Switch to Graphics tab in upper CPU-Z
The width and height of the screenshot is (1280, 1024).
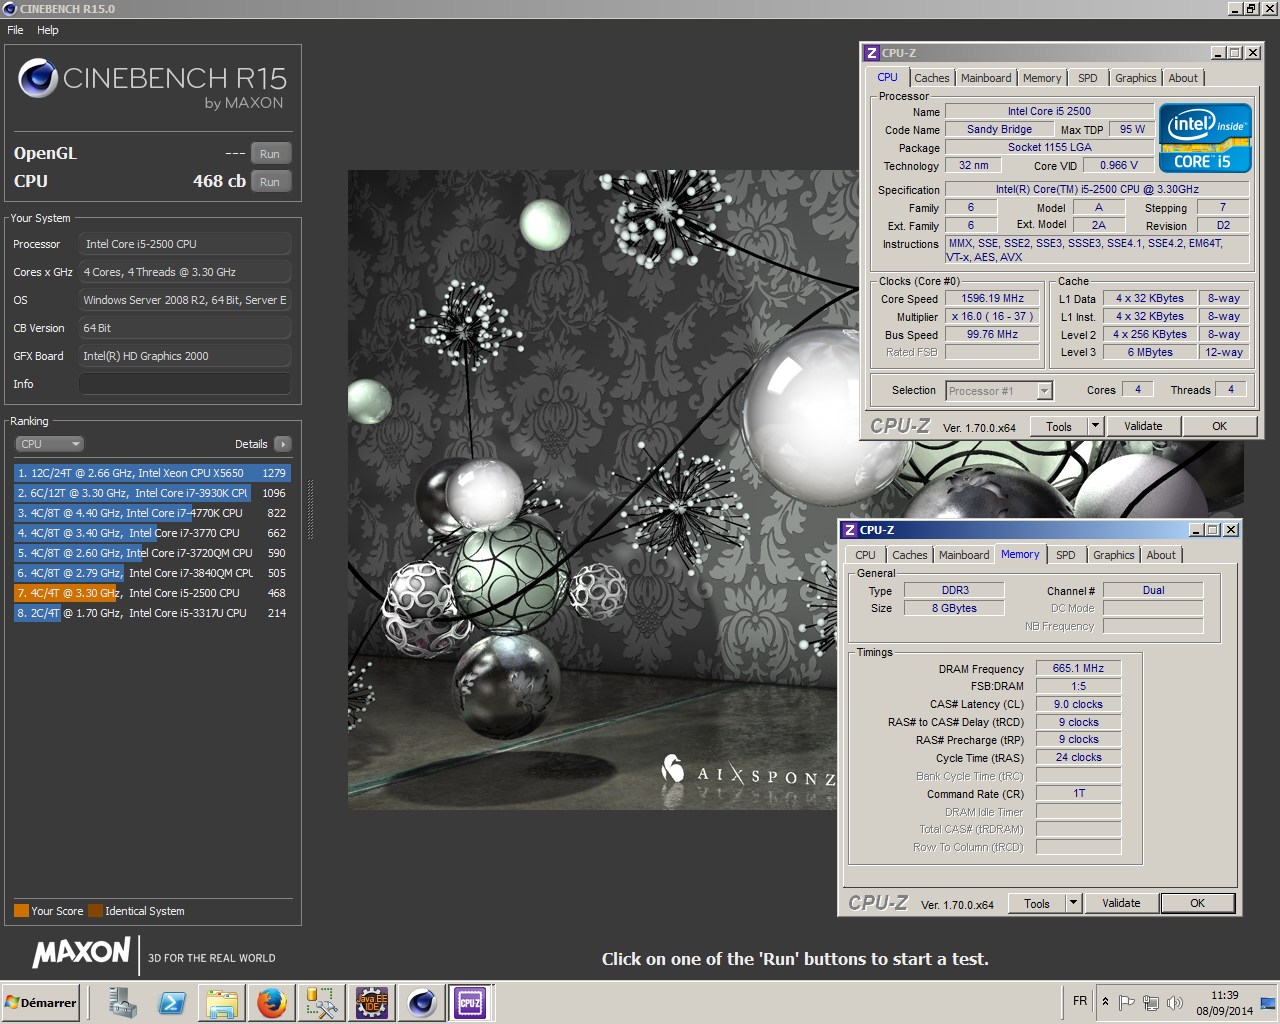click(1136, 78)
